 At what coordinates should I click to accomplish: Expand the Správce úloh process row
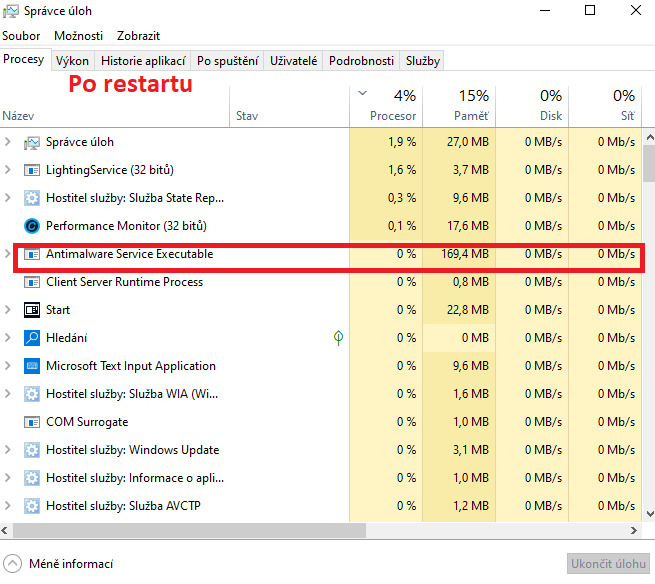tap(8, 142)
